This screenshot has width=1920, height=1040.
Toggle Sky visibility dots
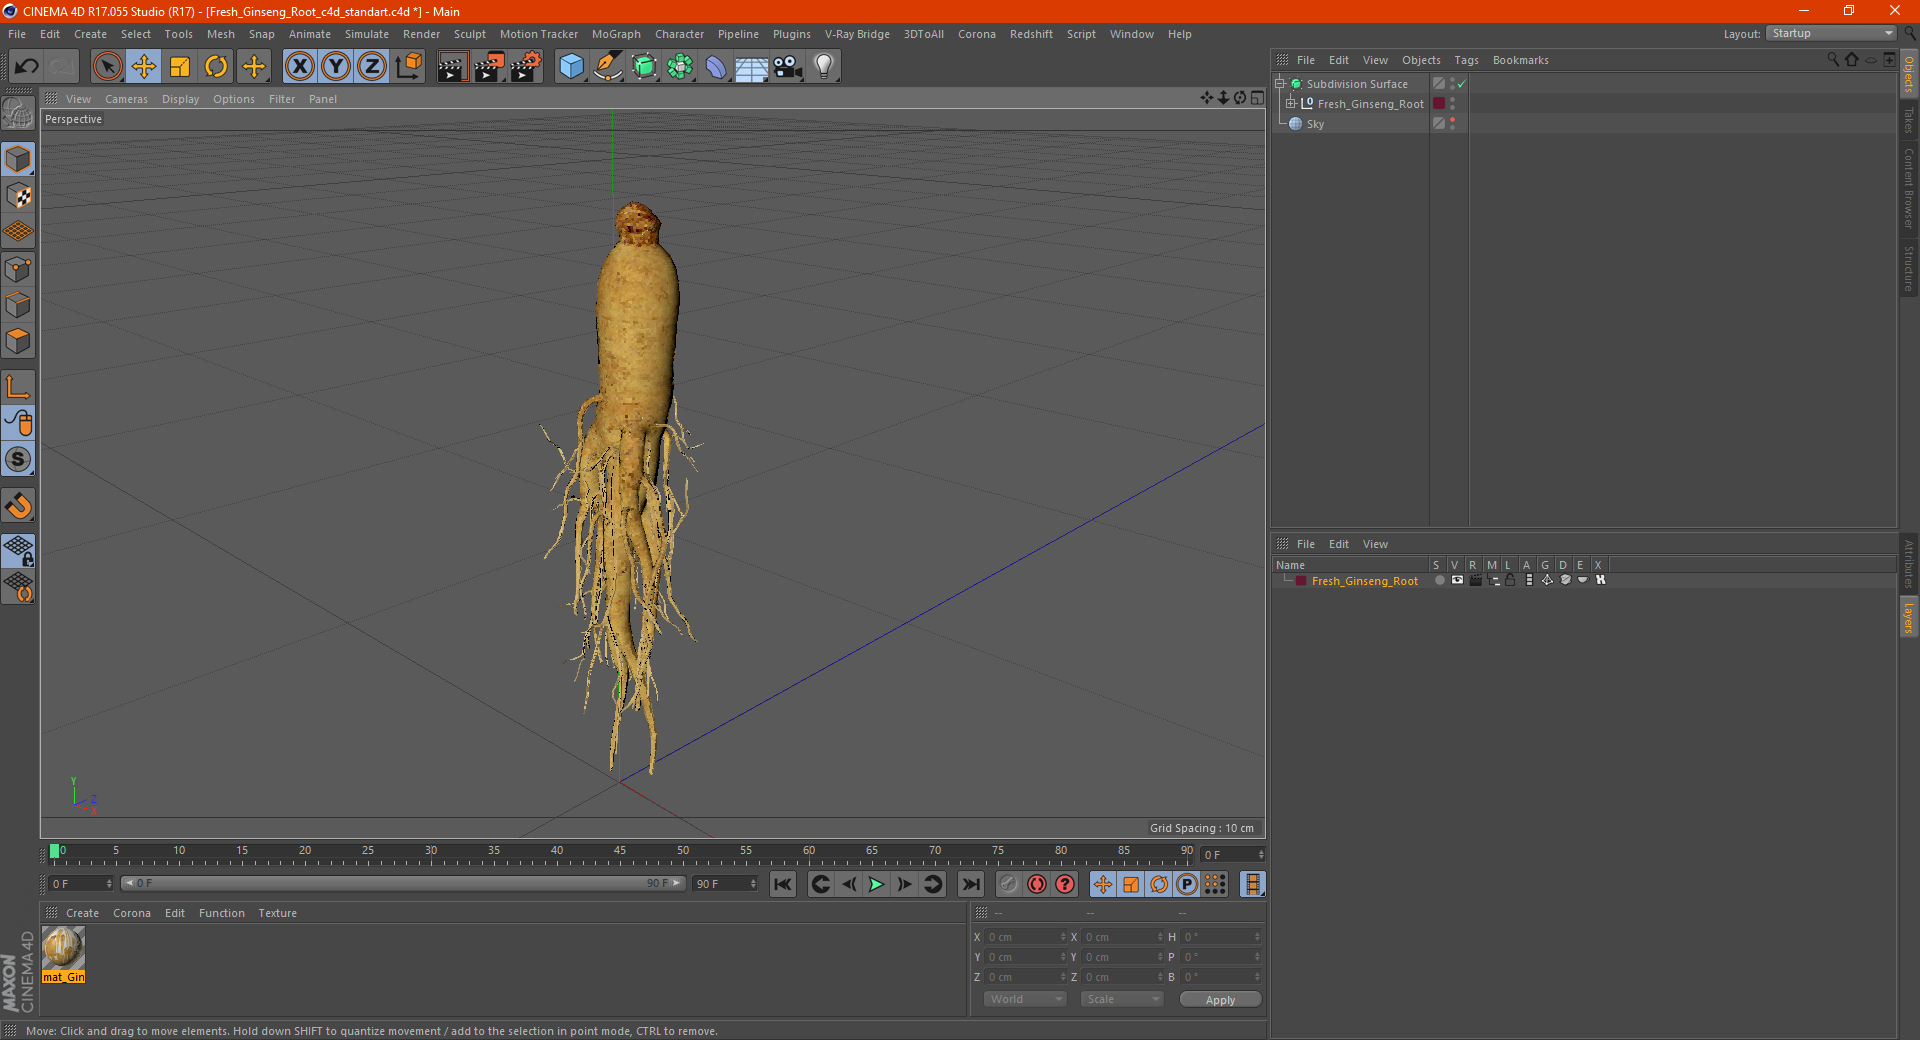[x=1452, y=123]
